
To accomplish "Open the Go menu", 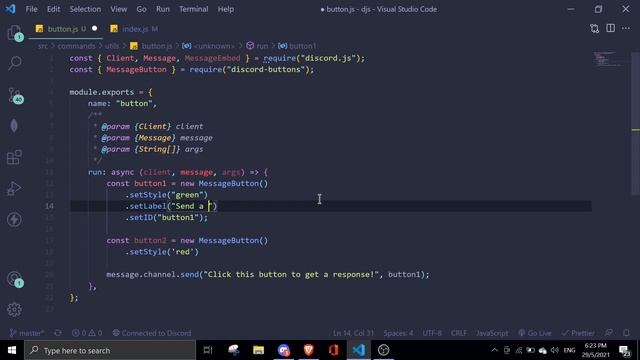I will [141, 9].
